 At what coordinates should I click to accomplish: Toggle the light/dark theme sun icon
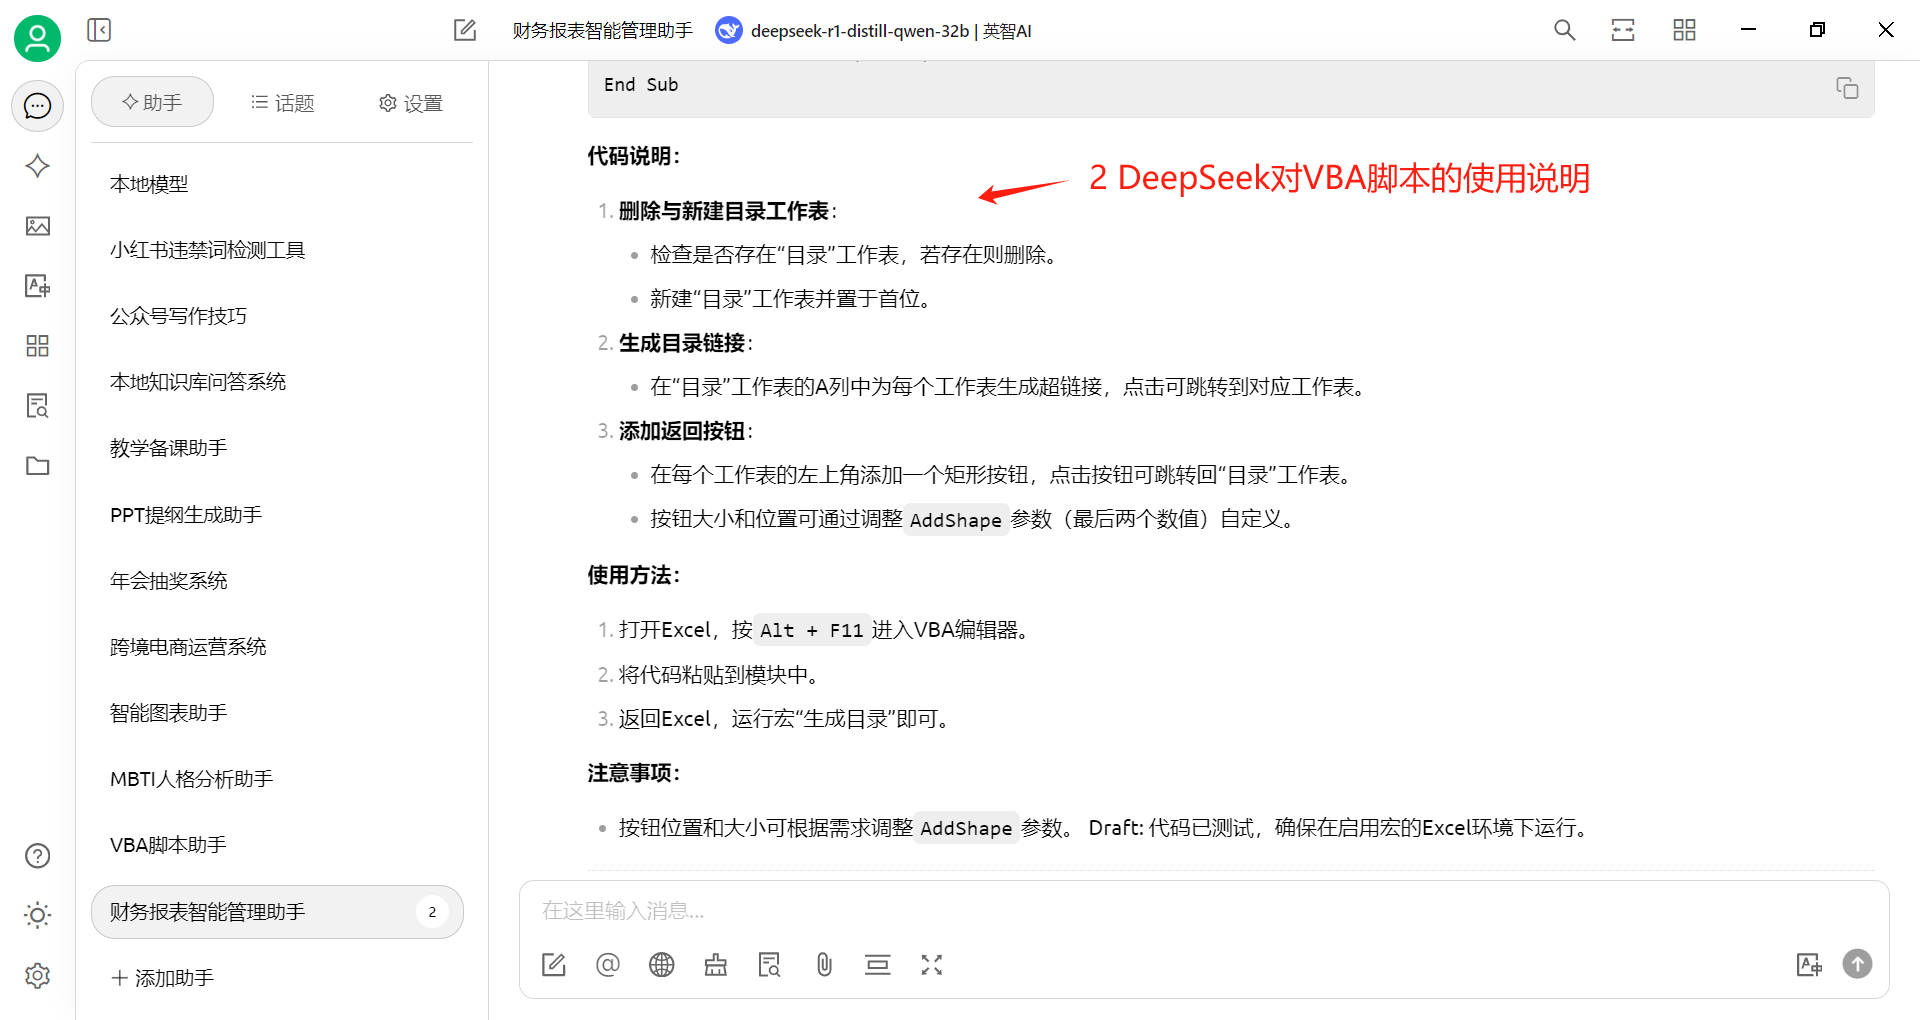[x=37, y=915]
